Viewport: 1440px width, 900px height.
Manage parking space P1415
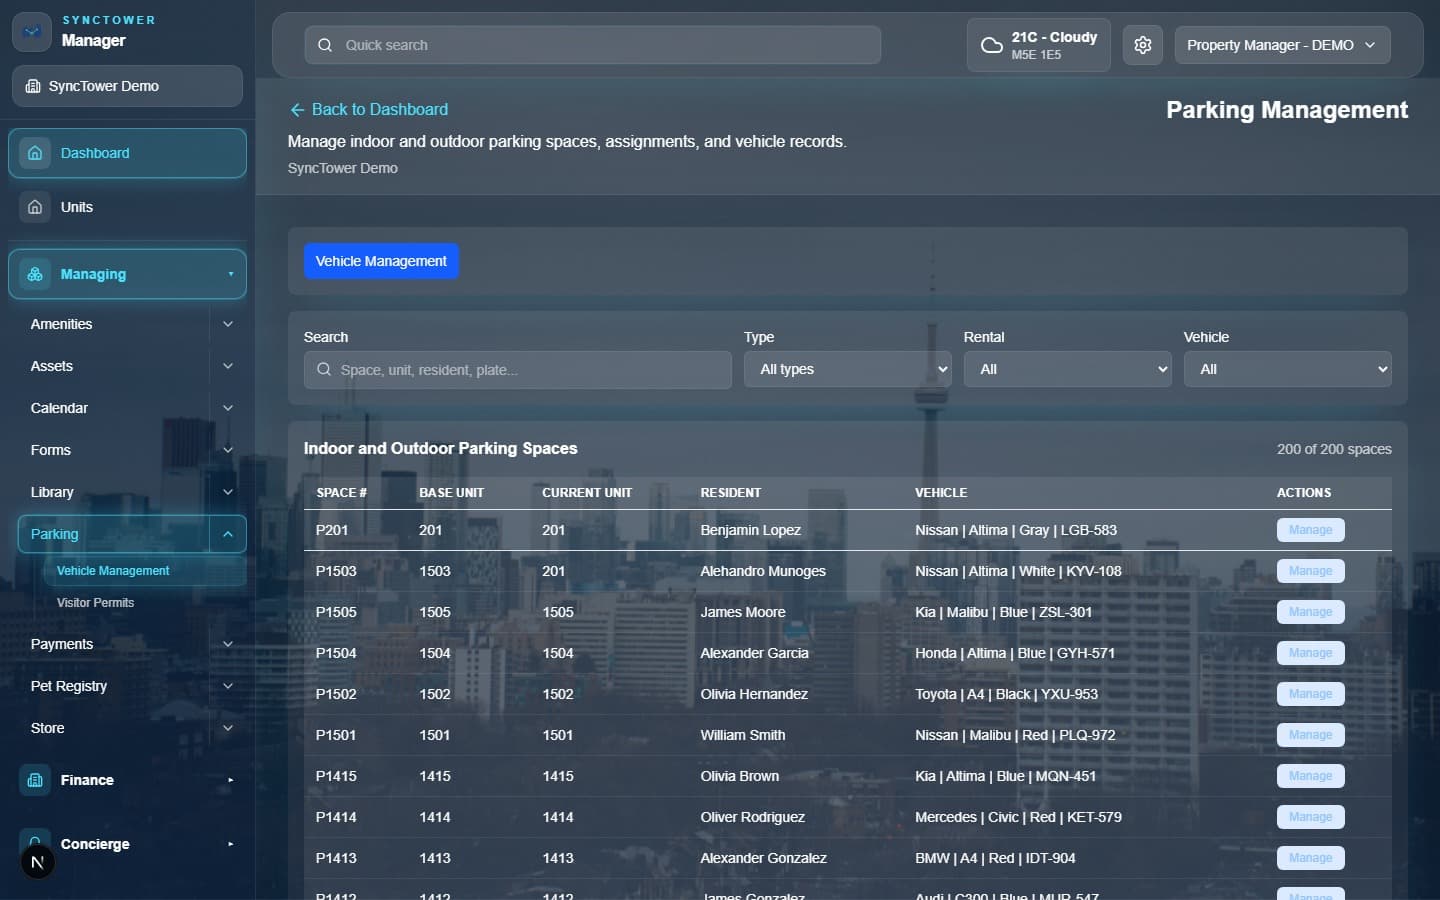pyautogui.click(x=1310, y=776)
